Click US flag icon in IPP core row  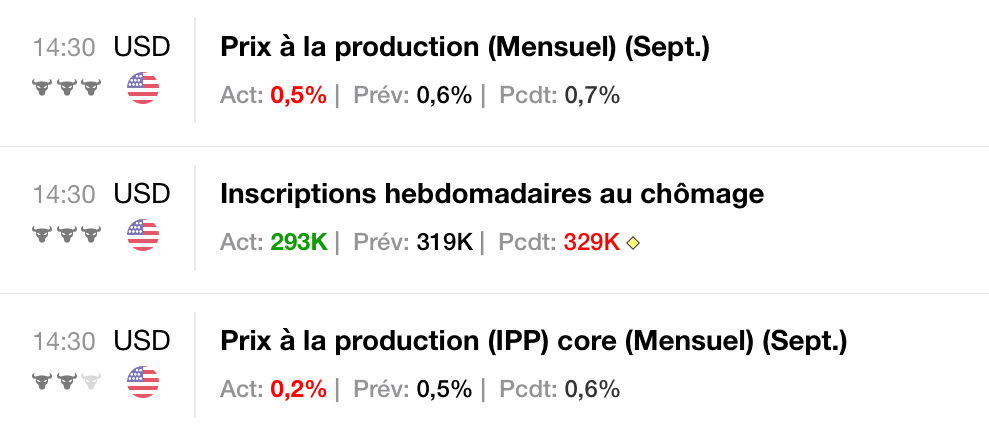(143, 382)
